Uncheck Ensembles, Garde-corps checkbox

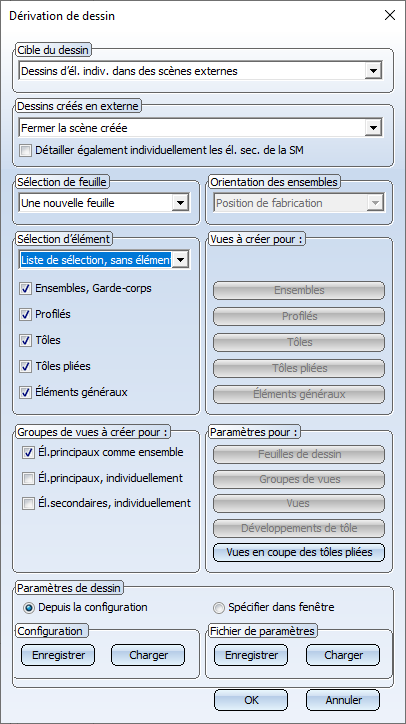25,289
